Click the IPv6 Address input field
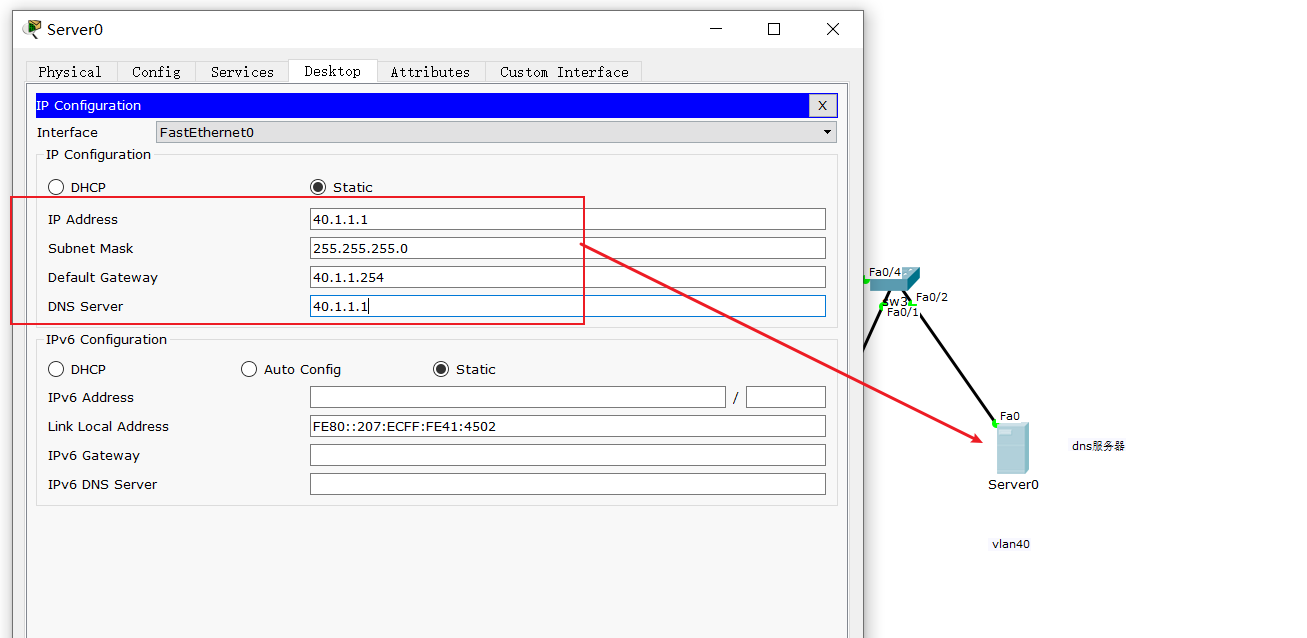1307x638 pixels. (517, 397)
